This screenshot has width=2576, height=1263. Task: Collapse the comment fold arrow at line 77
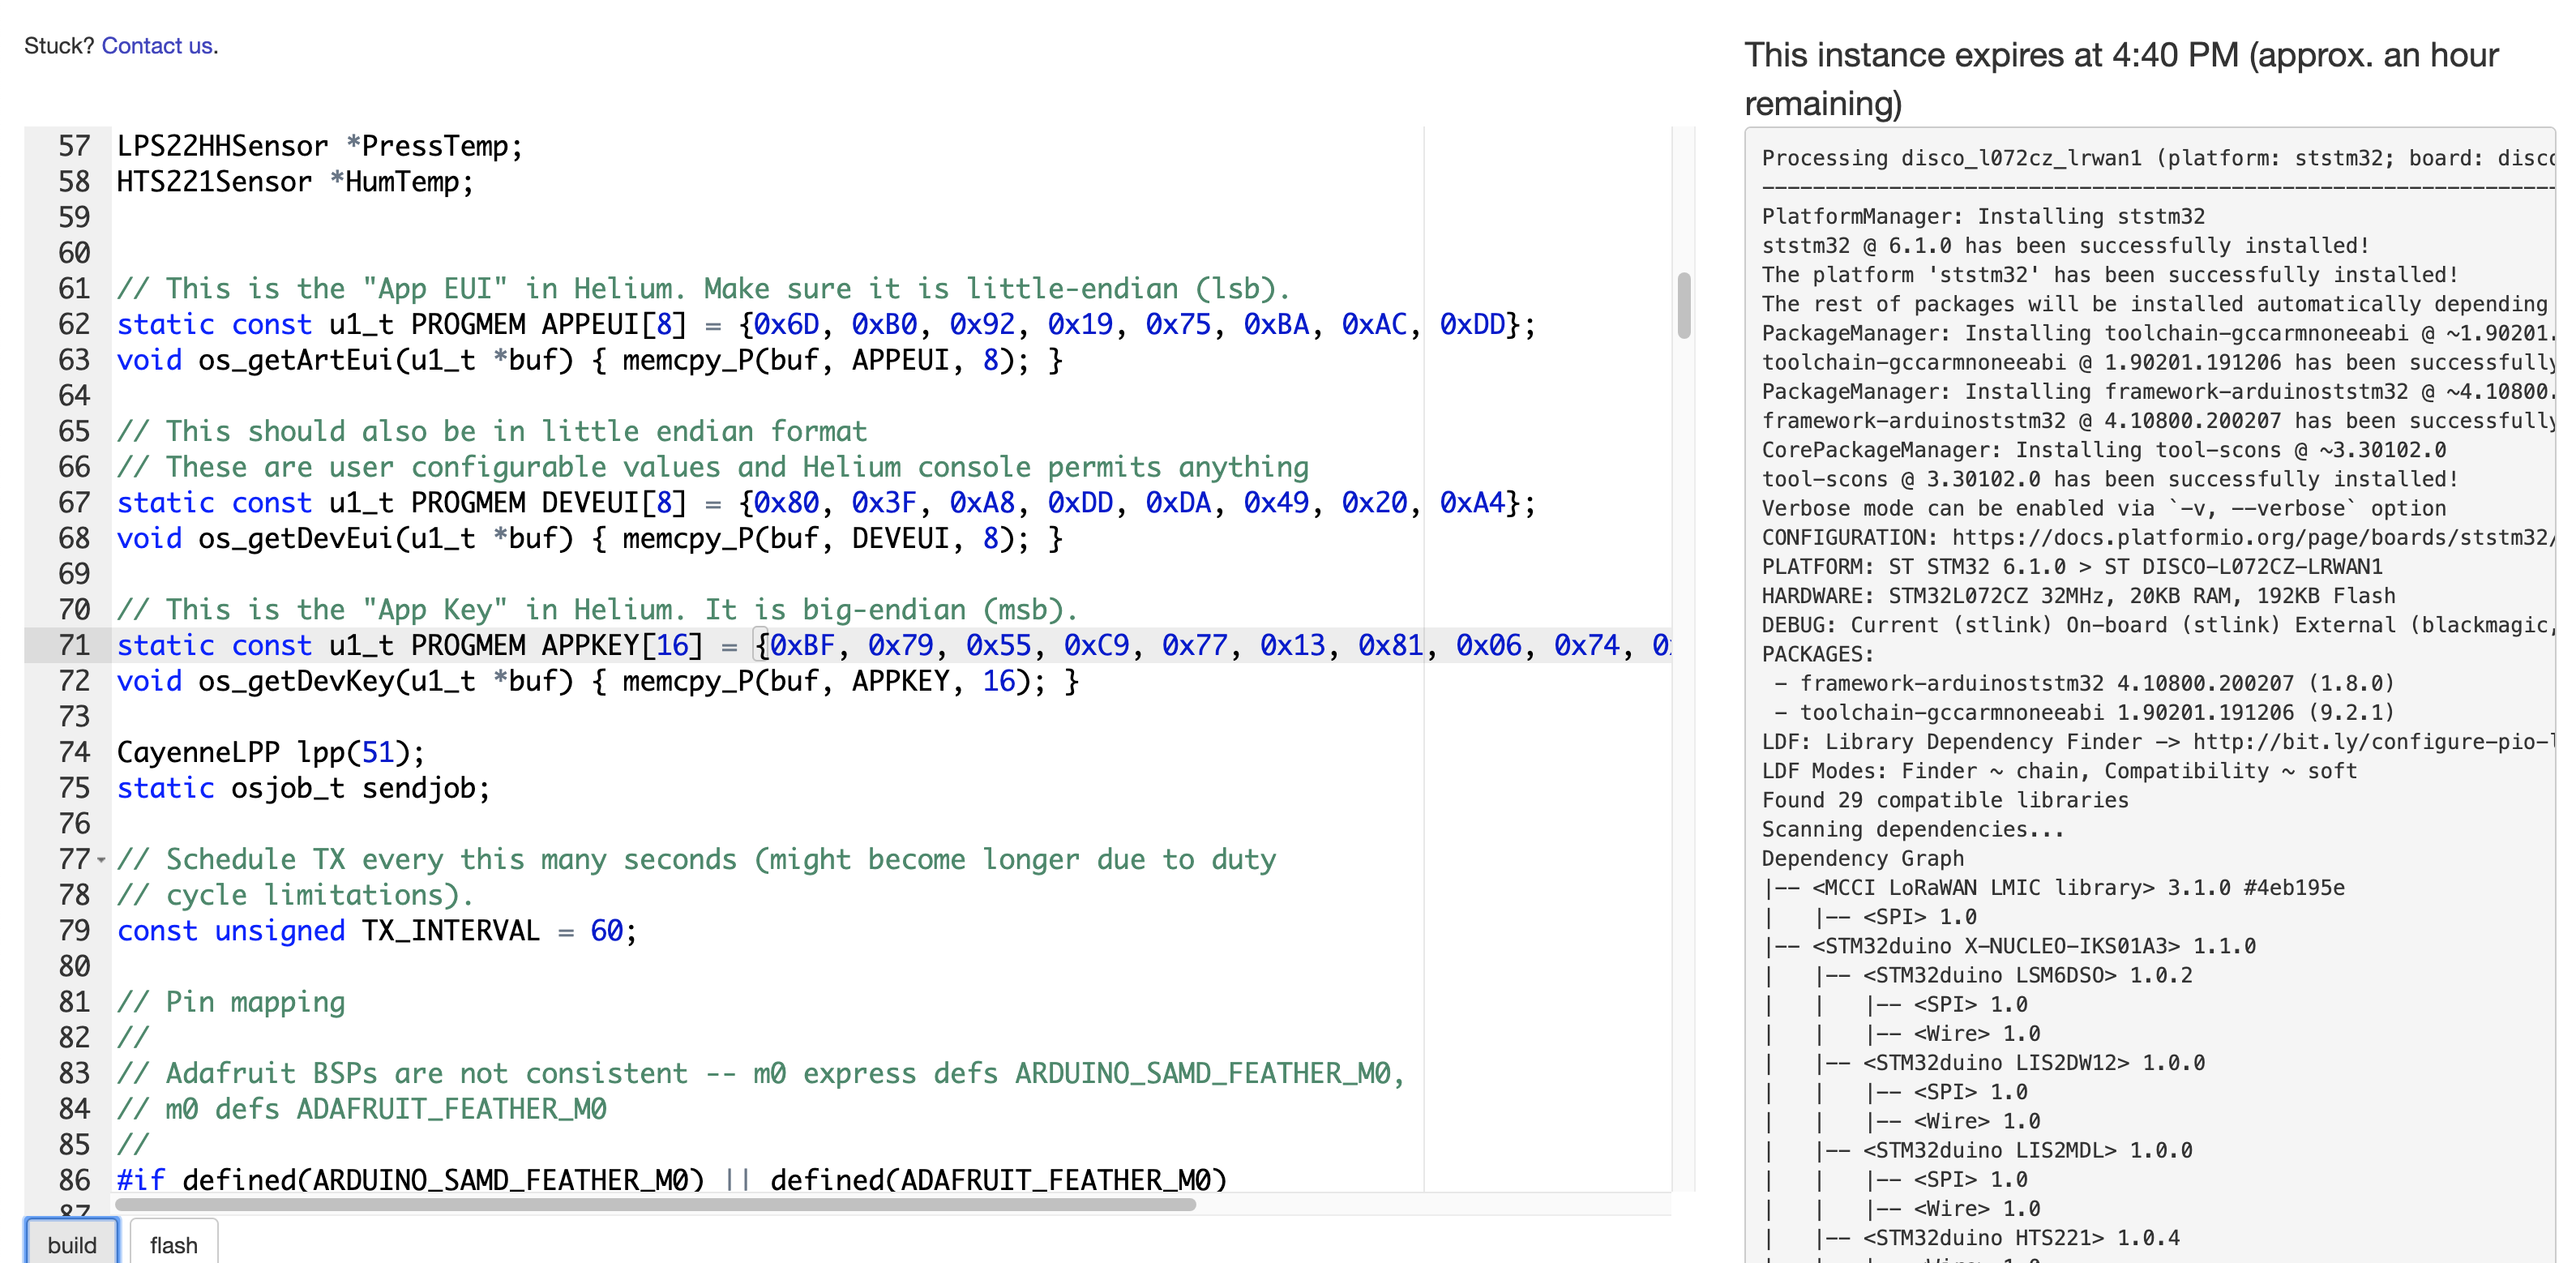101,860
